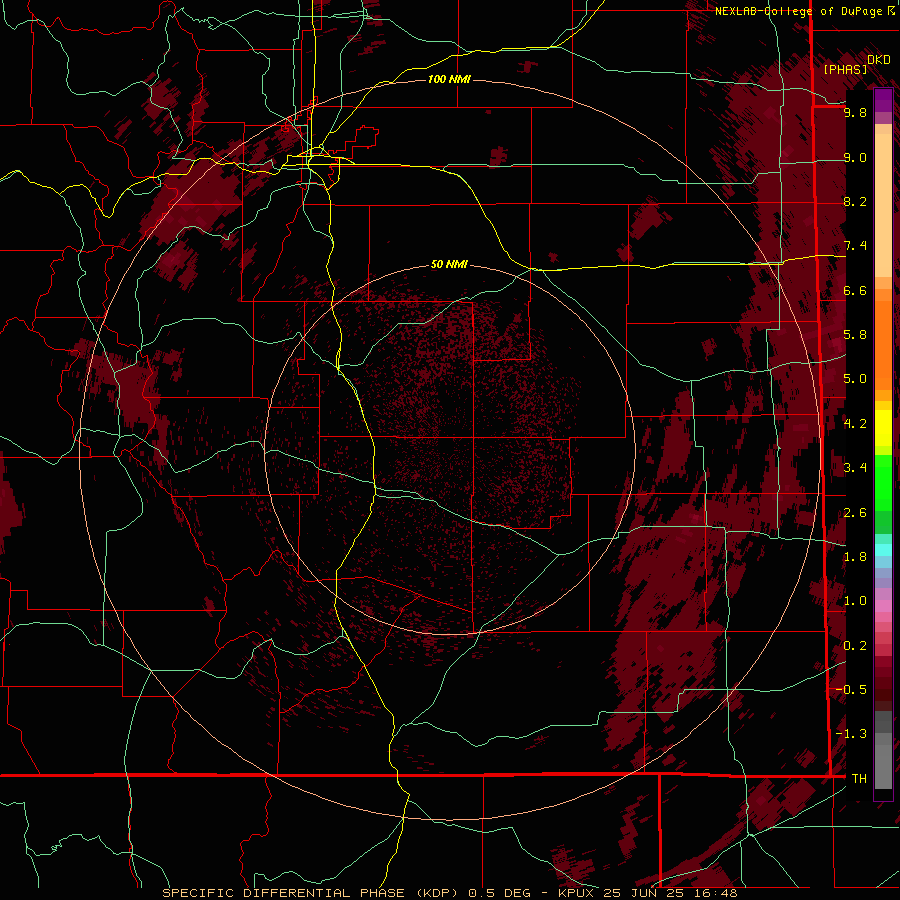Screen dimensions: 900x900
Task: Click the -1.3 scale value
Action: pos(852,734)
